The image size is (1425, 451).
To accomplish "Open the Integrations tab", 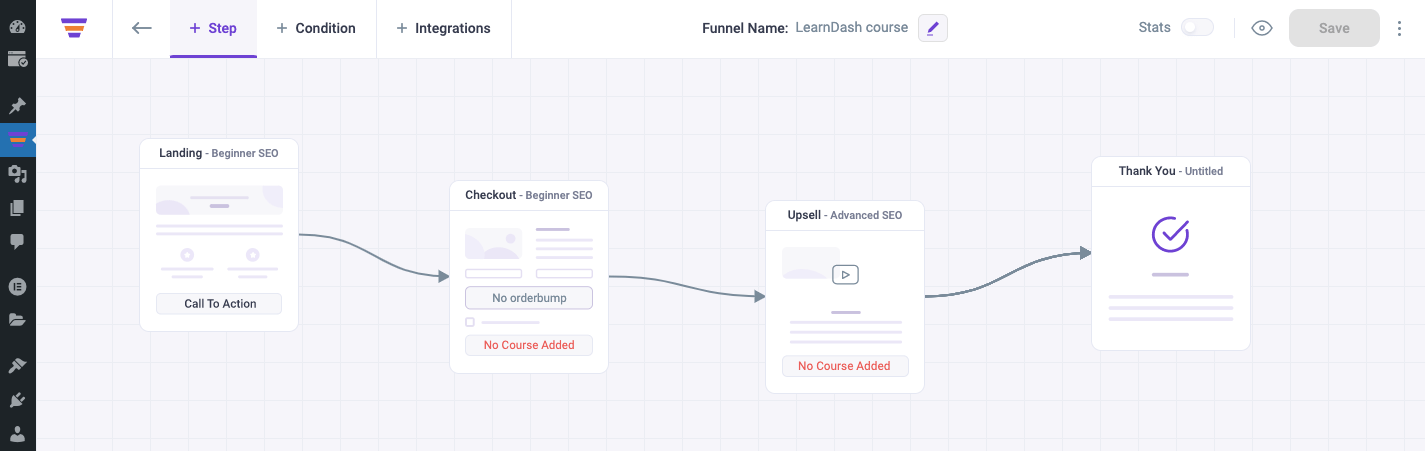I will (x=443, y=28).
